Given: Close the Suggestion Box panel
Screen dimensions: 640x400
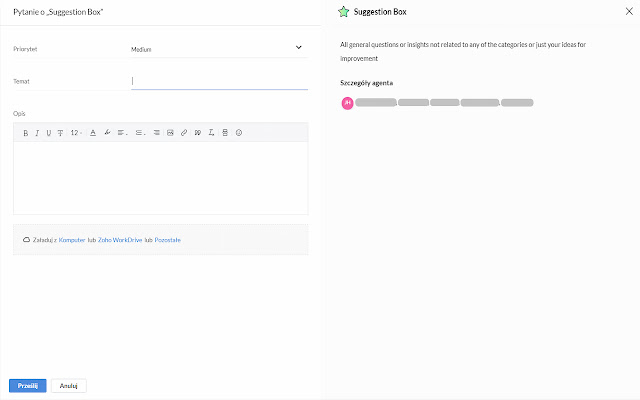Looking at the screenshot, I should 629,11.
